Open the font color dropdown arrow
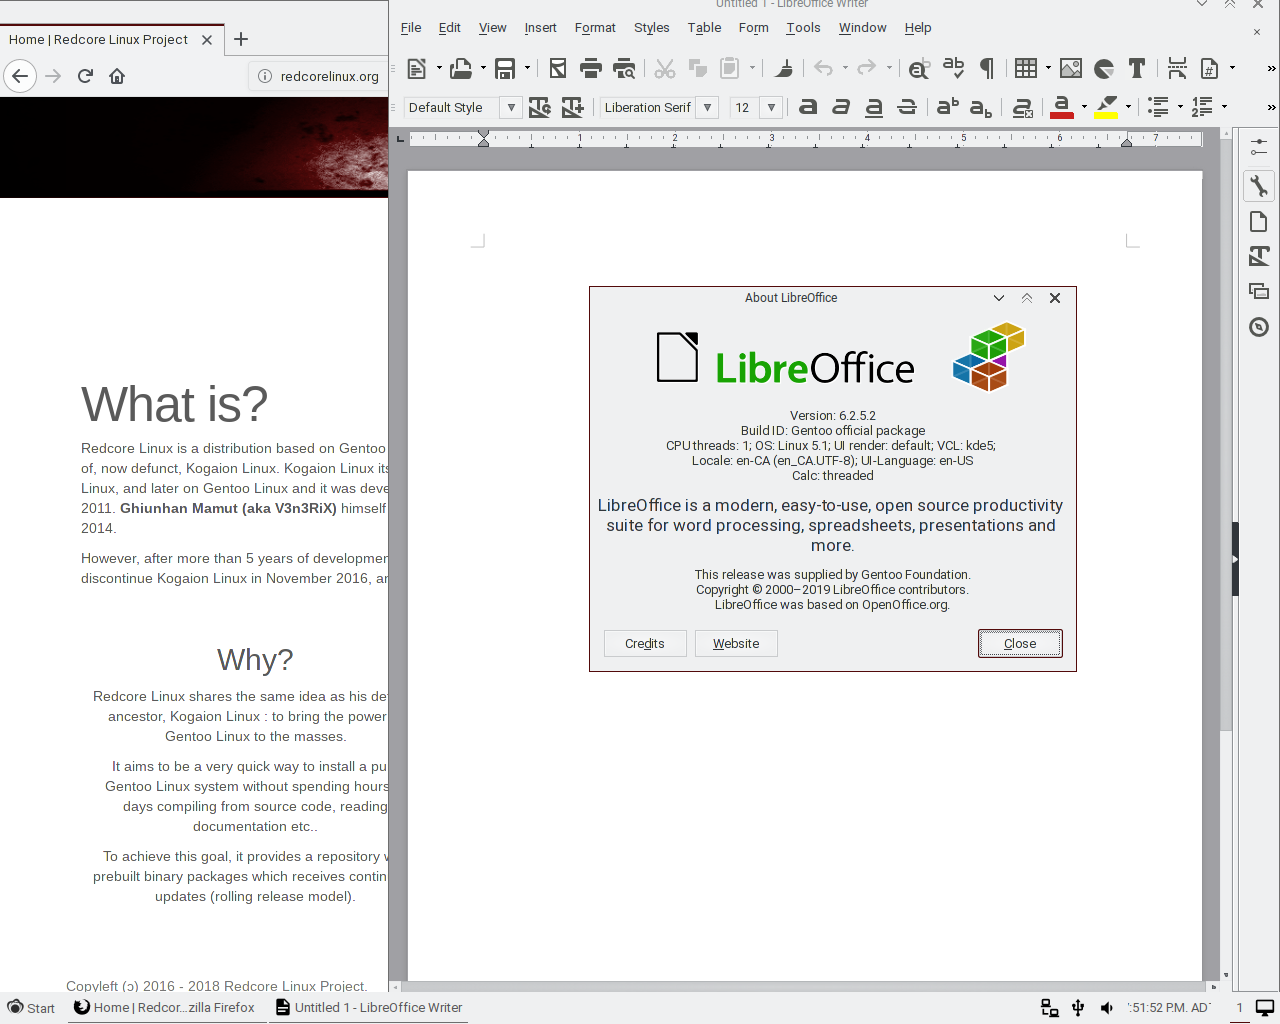The width and height of the screenshot is (1280, 1024). (x=1084, y=107)
